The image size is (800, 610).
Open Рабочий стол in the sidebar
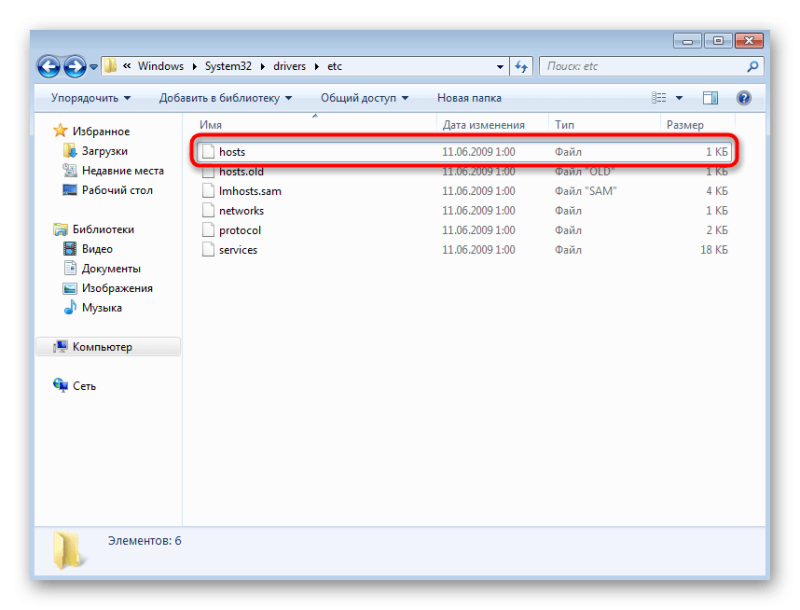[x=117, y=190]
